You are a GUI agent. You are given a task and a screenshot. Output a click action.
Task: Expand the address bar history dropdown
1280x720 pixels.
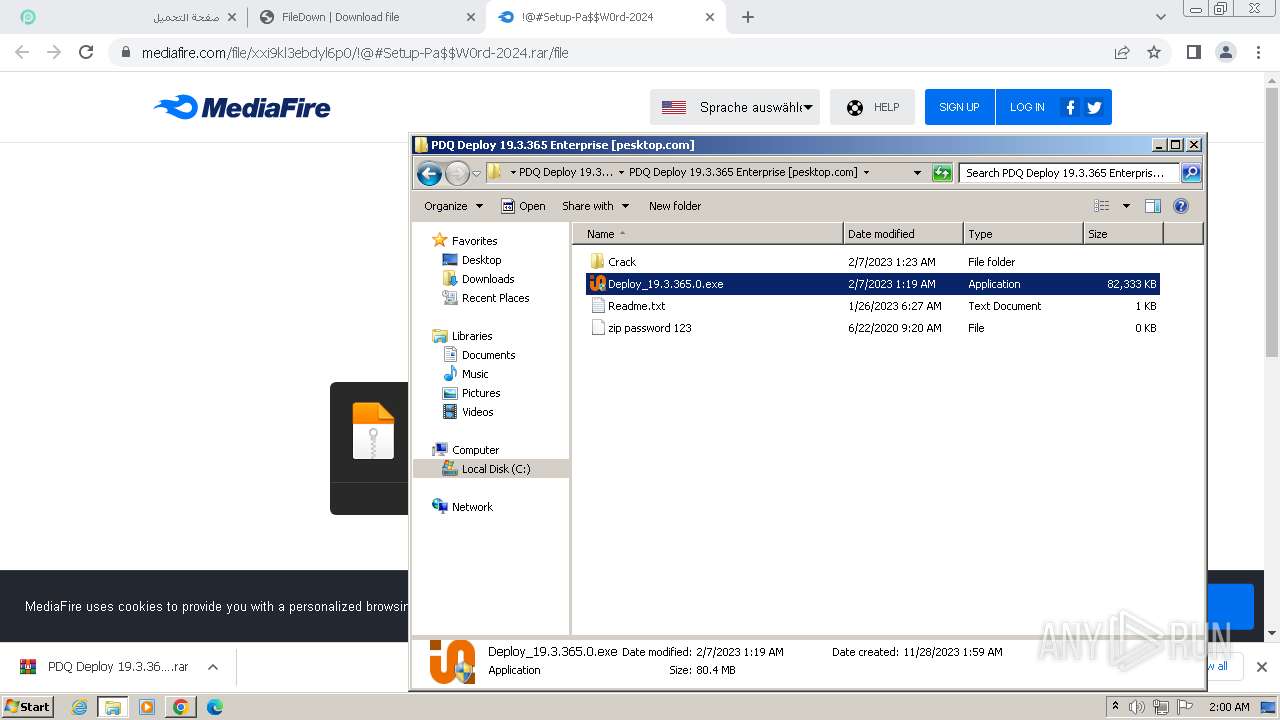[917, 173]
